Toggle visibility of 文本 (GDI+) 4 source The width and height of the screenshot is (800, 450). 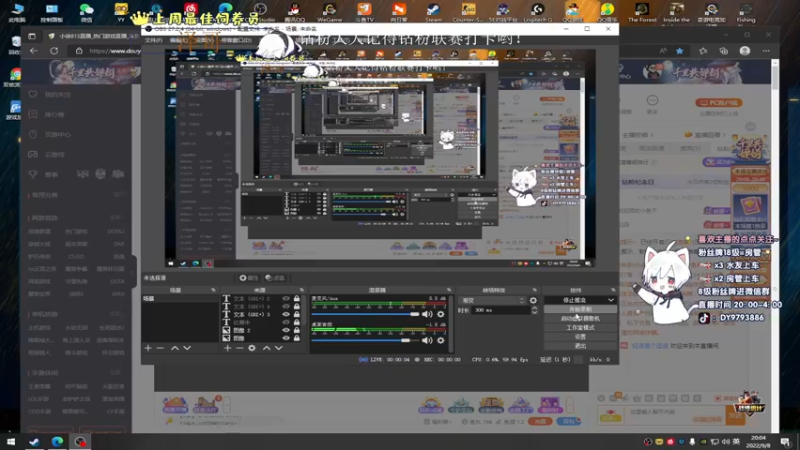pos(286,307)
